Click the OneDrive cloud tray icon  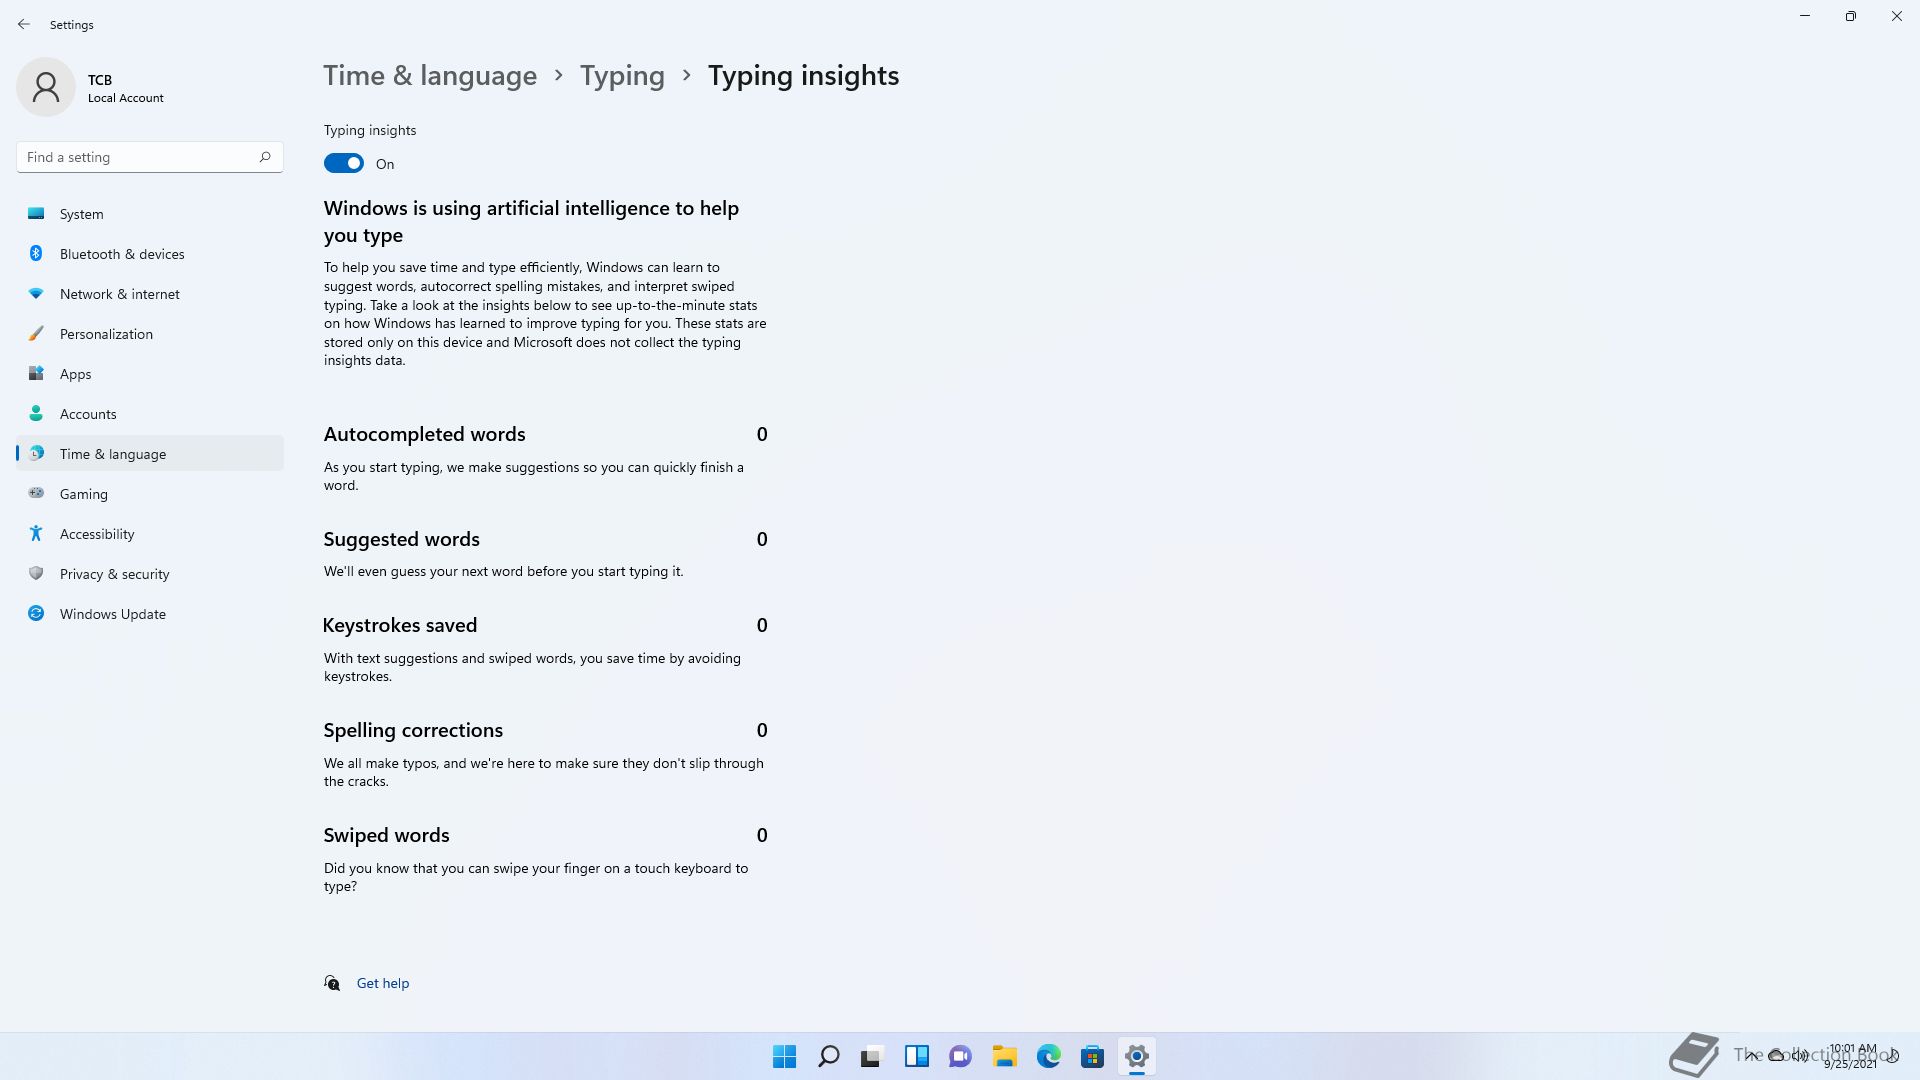1776,1055
